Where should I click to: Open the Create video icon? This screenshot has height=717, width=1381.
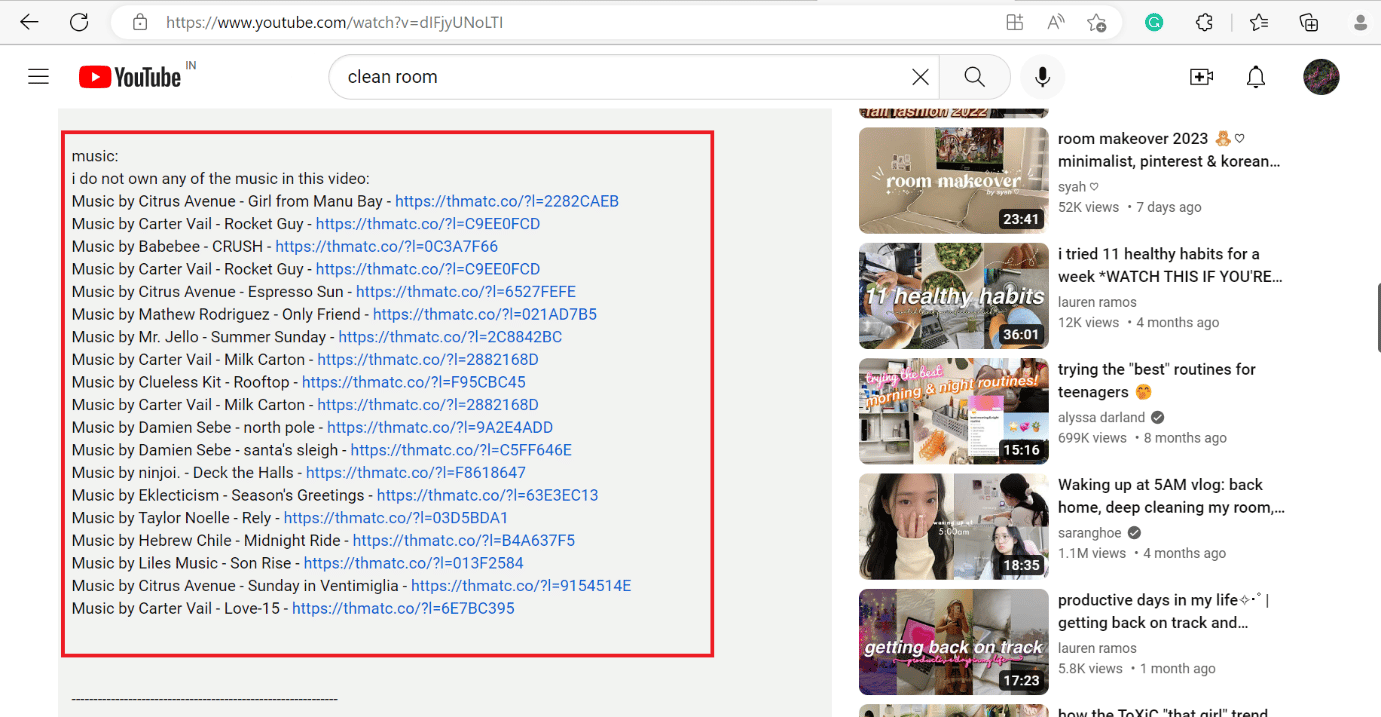point(1201,77)
